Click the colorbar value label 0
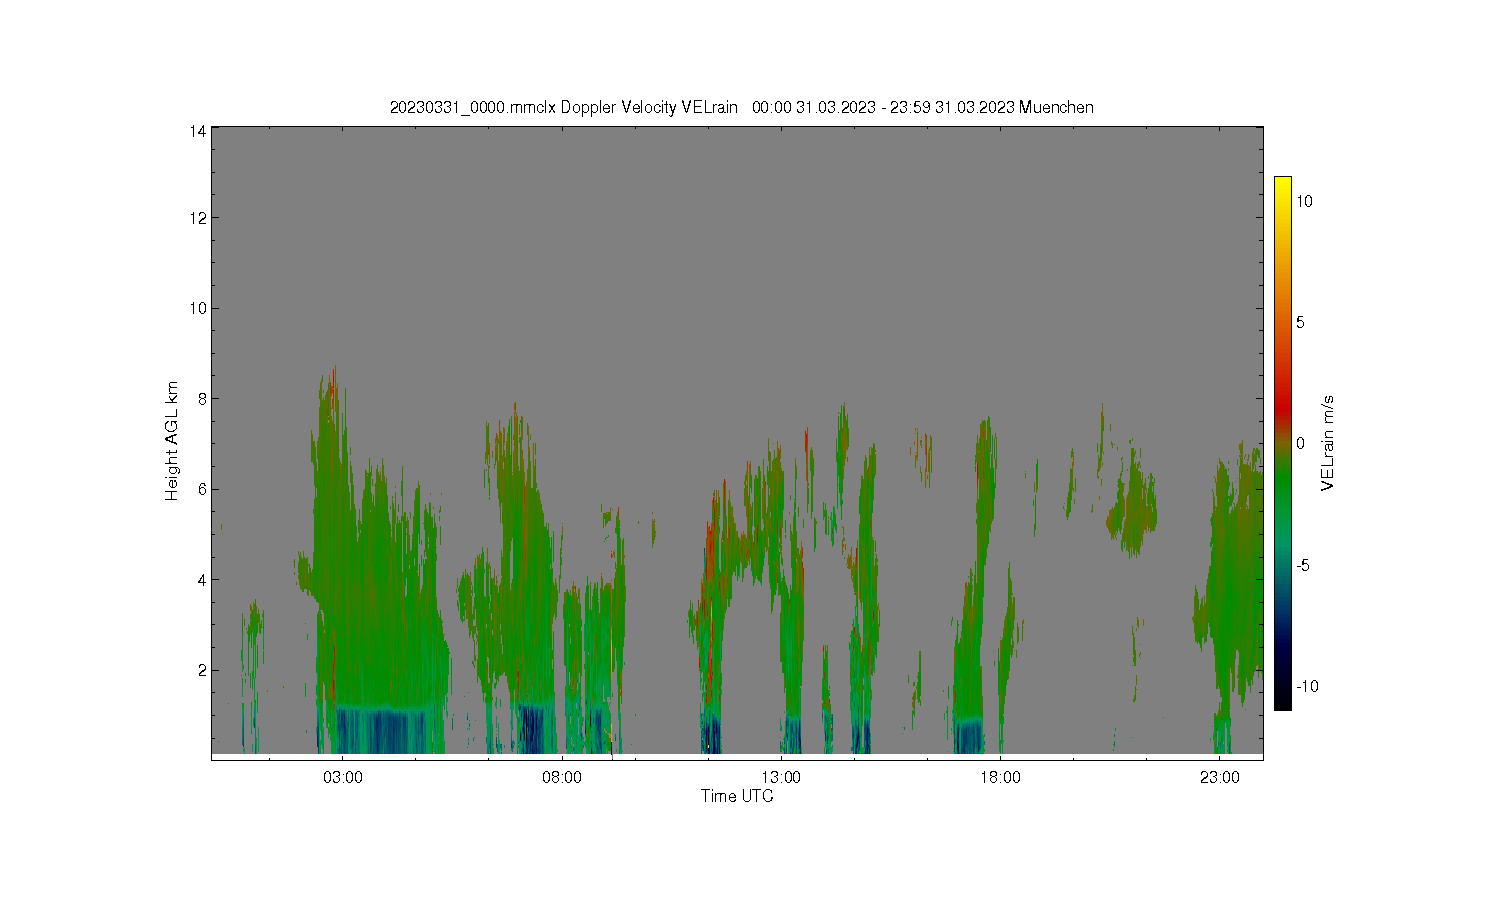Screen dimensions: 1500x900 click(1300, 444)
